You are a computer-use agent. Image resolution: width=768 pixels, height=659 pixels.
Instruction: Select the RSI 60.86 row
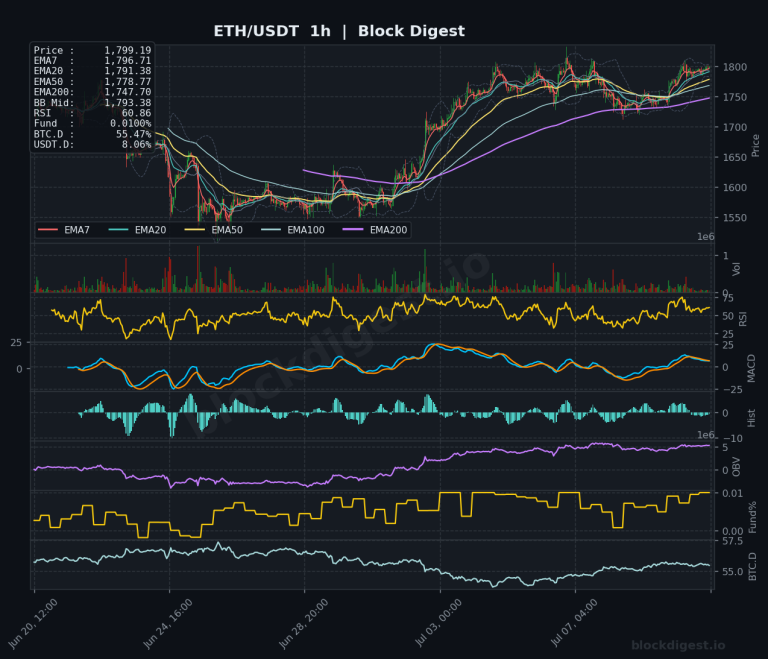(x=93, y=113)
